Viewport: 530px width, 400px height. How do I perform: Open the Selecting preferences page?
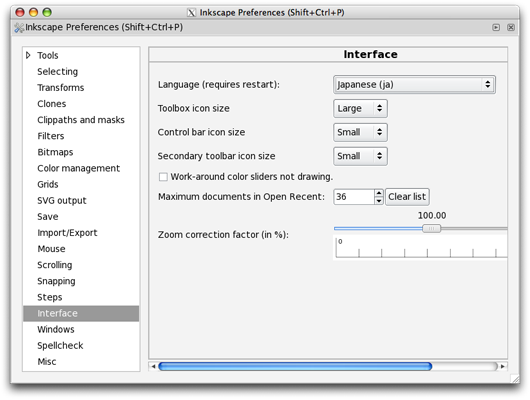[x=57, y=72]
